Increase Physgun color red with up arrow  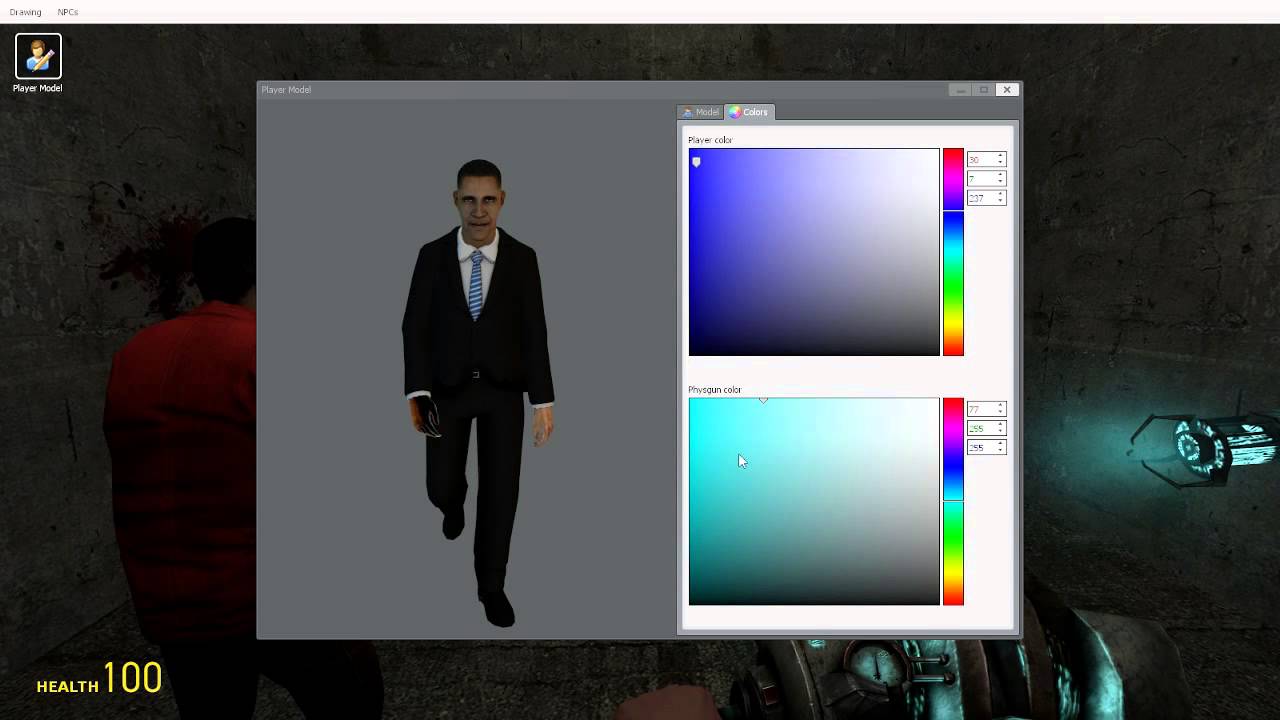(x=1000, y=405)
